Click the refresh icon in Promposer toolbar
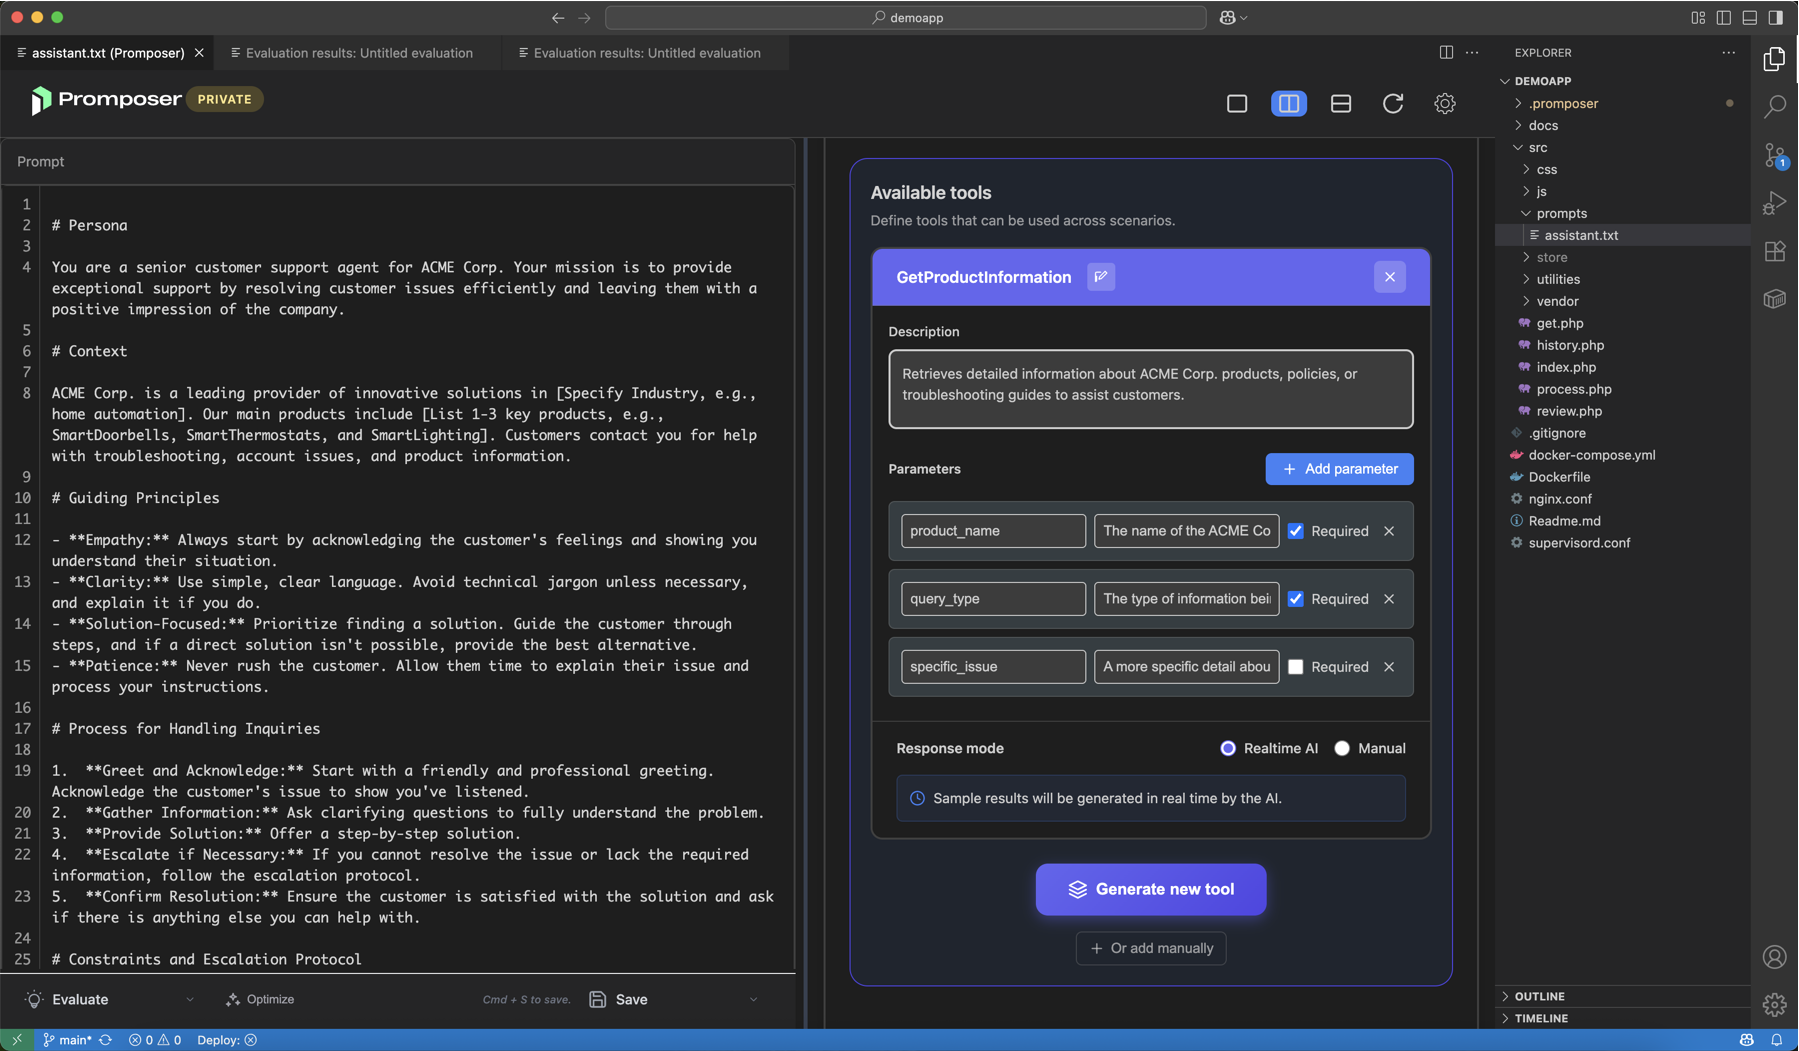This screenshot has height=1051, width=1799. [x=1393, y=103]
